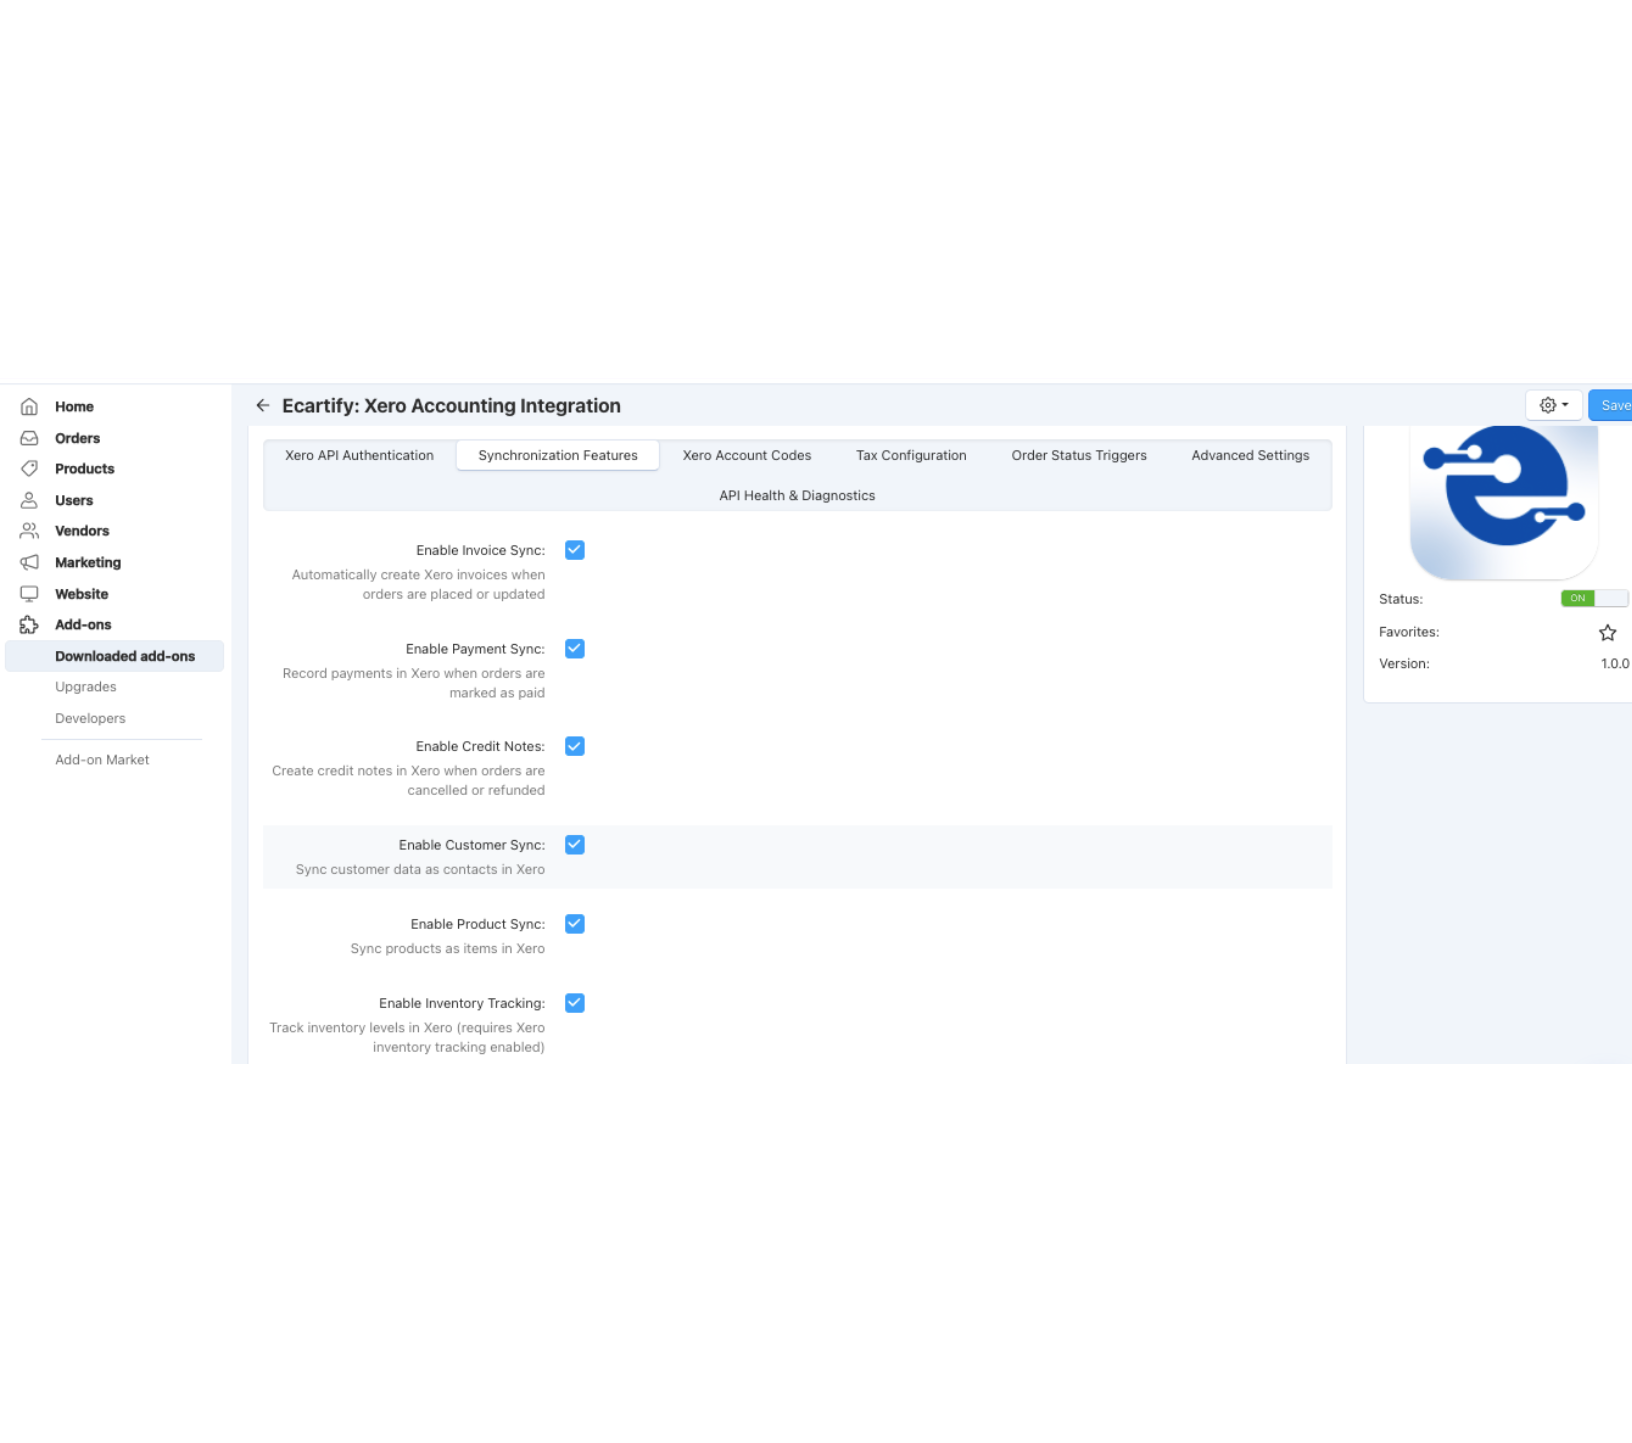
Task: Click the Vendors people icon
Action: tap(29, 531)
